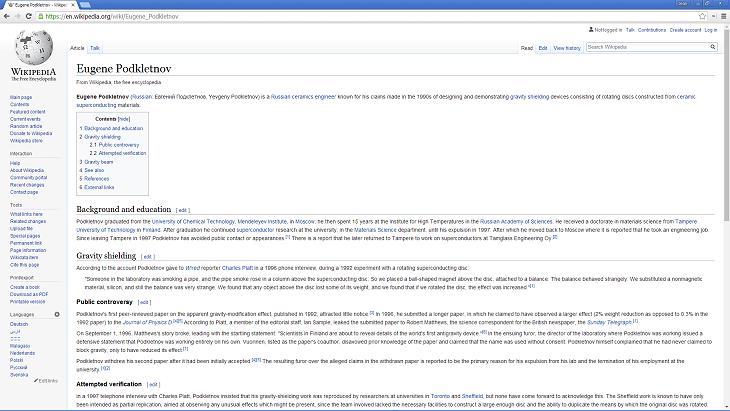Open Community portal link
The image size is (730, 411).
[28, 177]
